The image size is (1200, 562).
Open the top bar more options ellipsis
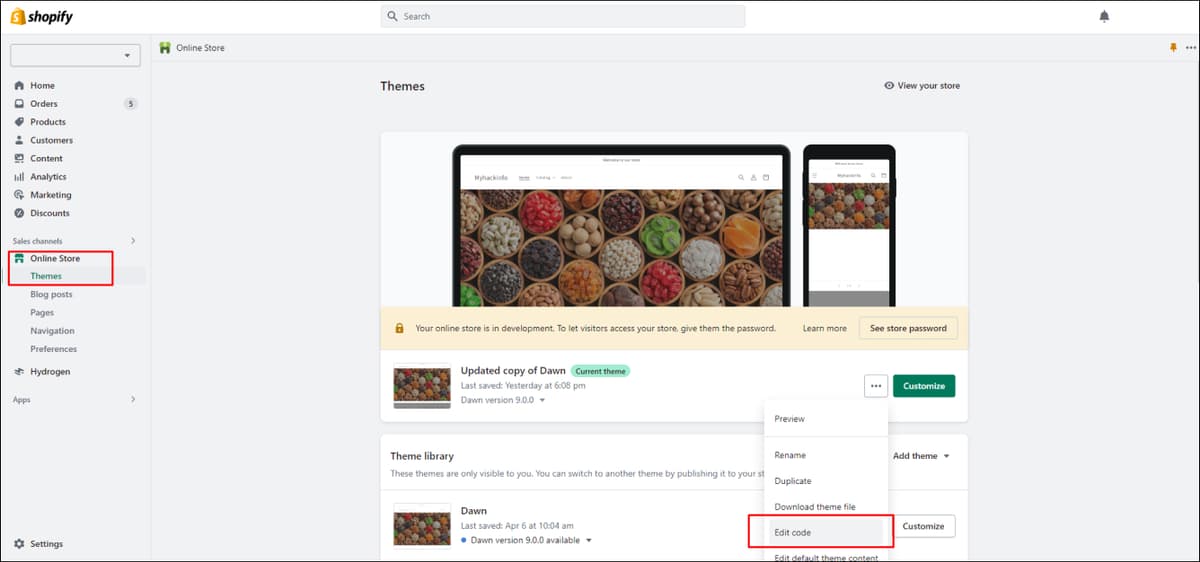click(1190, 48)
